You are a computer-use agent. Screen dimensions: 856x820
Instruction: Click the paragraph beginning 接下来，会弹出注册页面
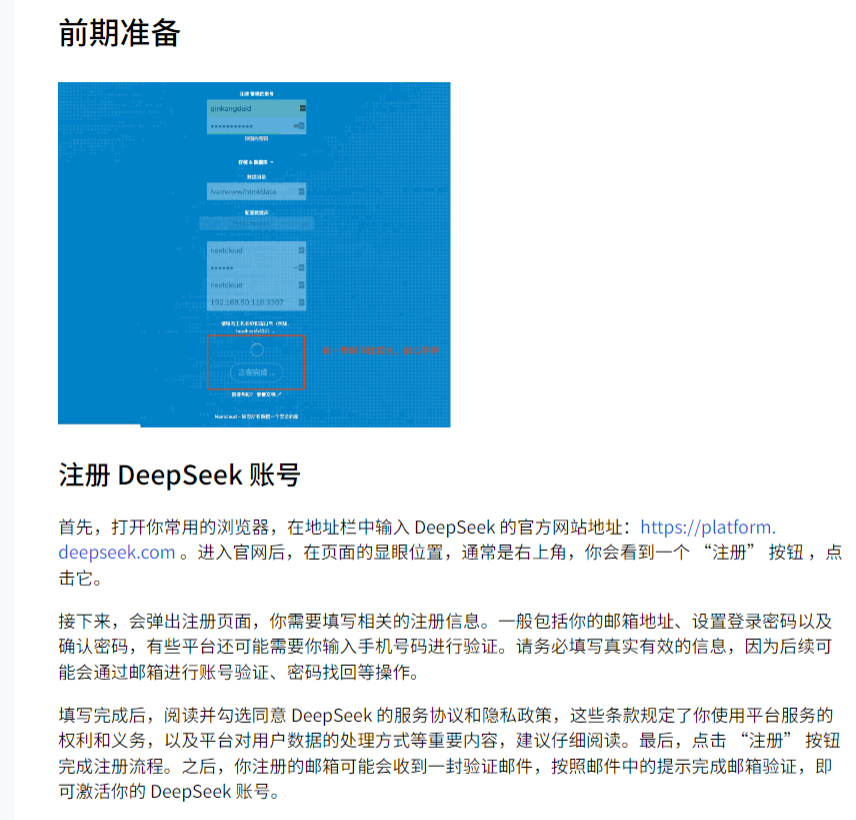[x=445, y=646]
